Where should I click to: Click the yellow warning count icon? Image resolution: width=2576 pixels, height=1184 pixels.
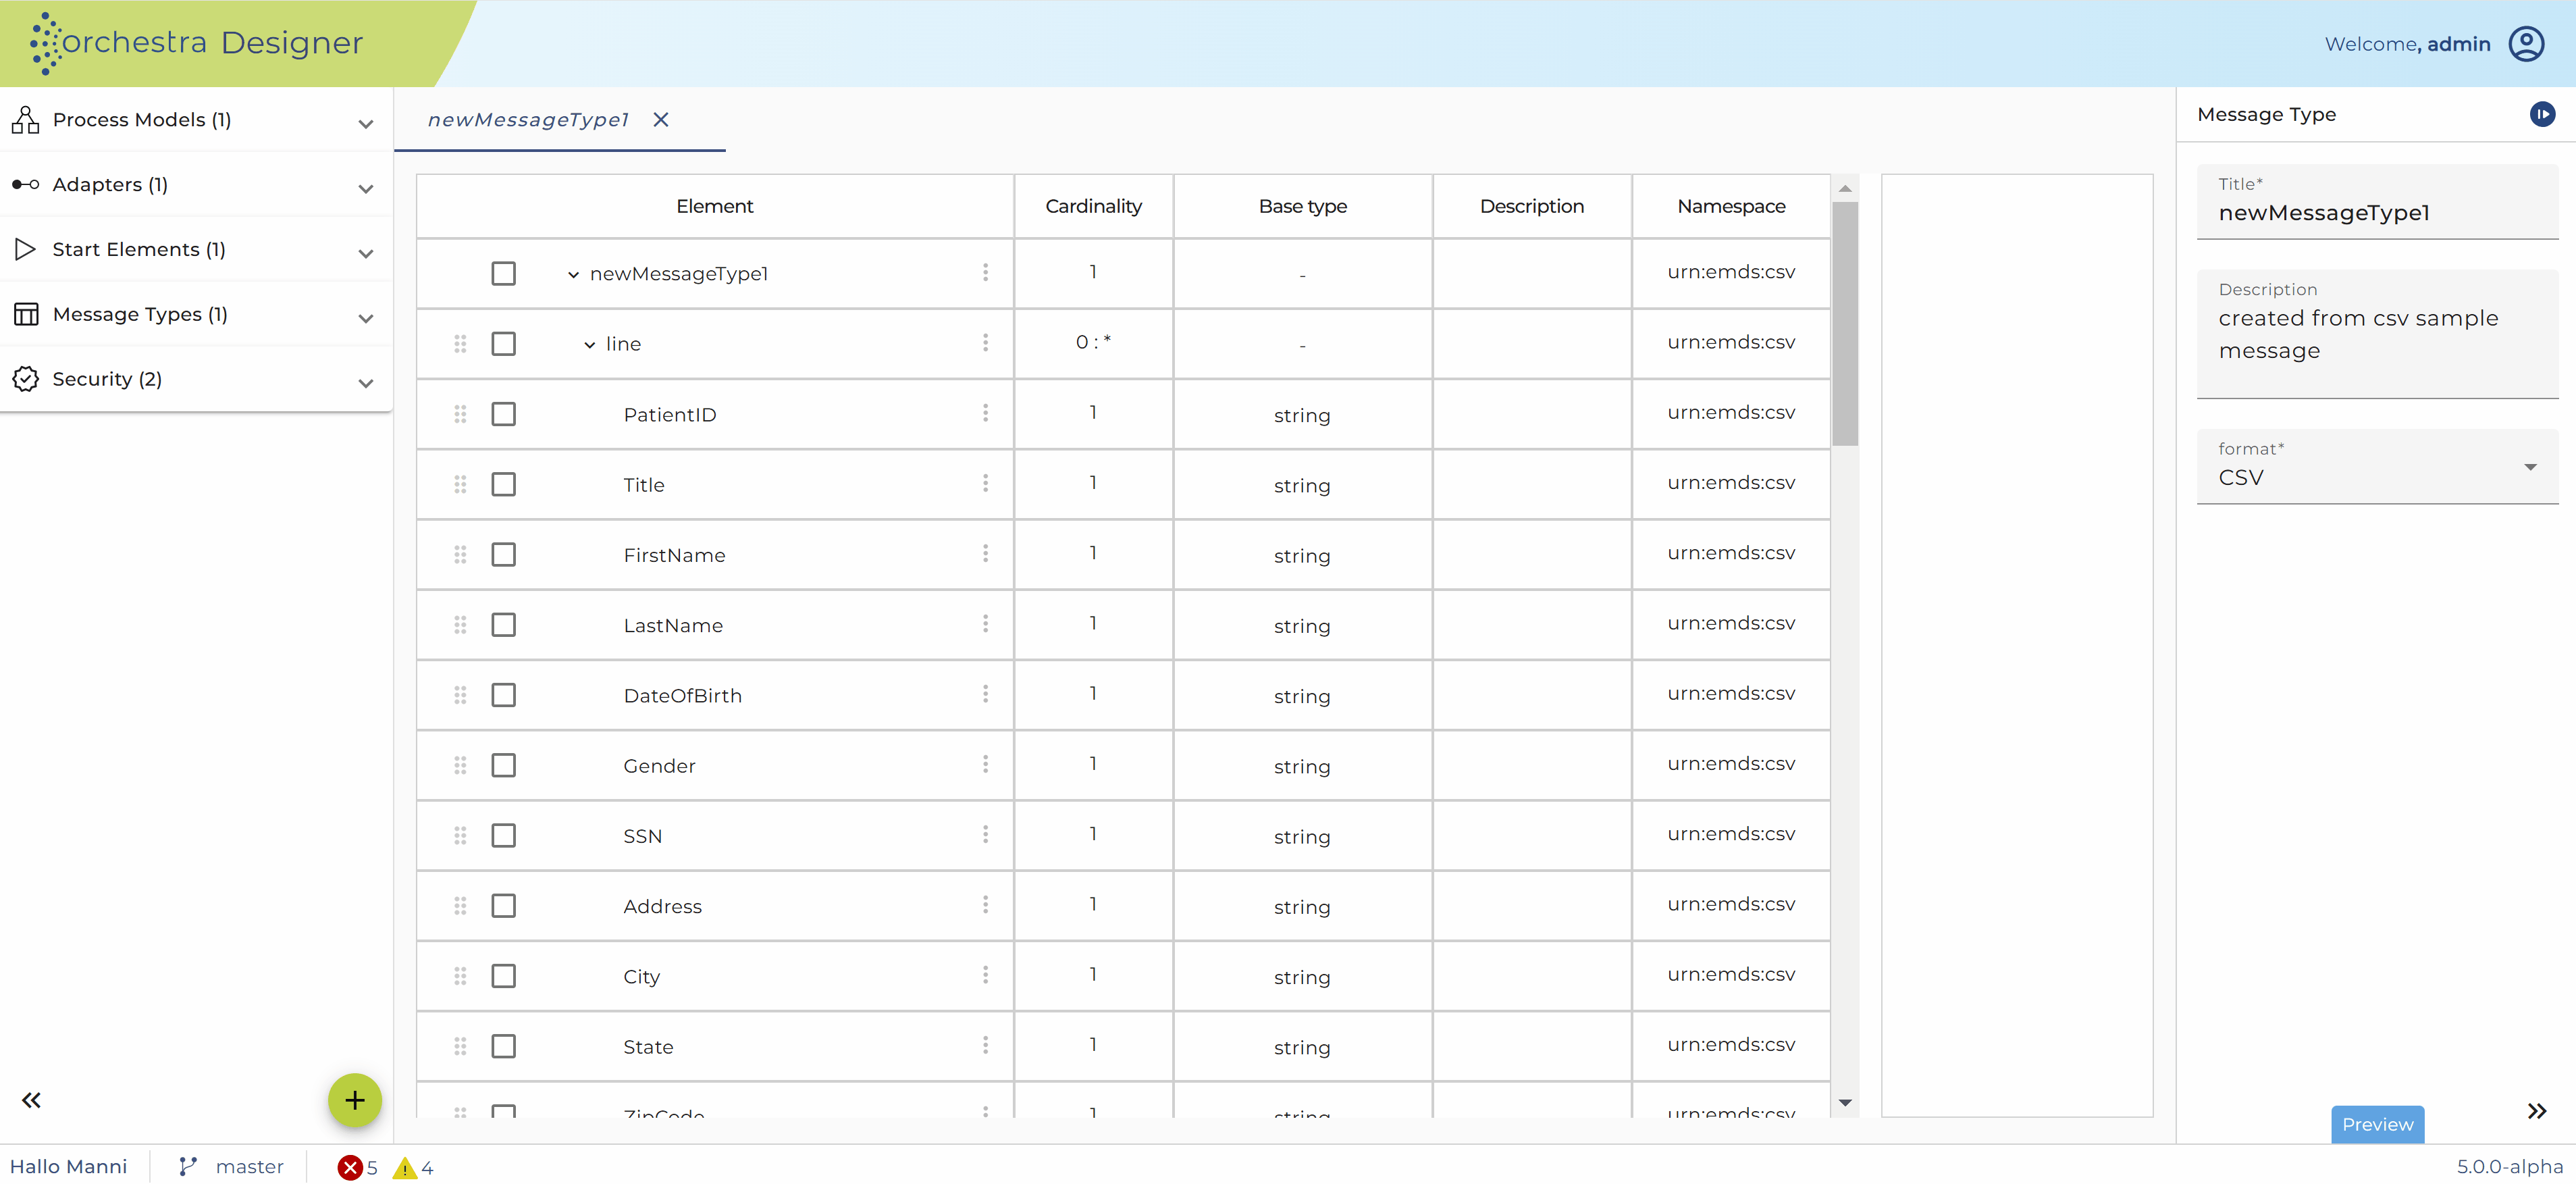[404, 1167]
